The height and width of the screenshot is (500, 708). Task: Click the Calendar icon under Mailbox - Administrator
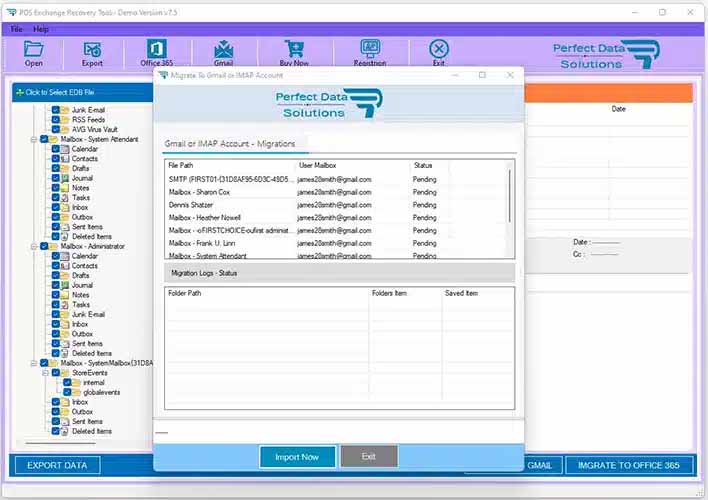click(65, 256)
